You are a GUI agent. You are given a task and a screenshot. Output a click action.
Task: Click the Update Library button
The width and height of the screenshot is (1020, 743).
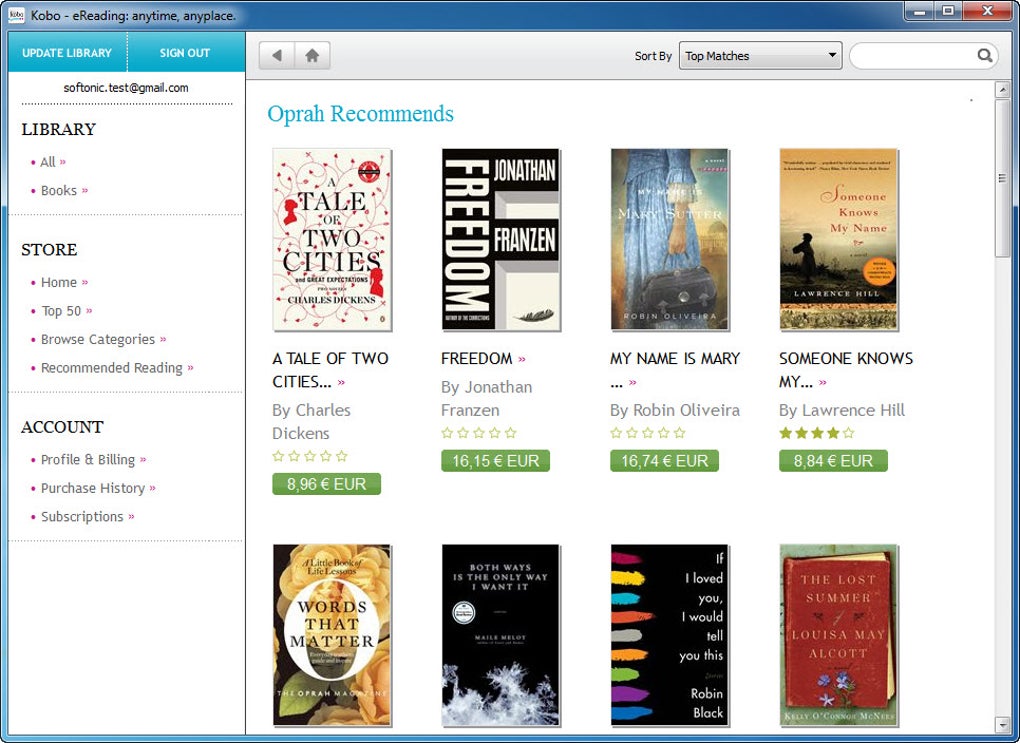(x=67, y=53)
